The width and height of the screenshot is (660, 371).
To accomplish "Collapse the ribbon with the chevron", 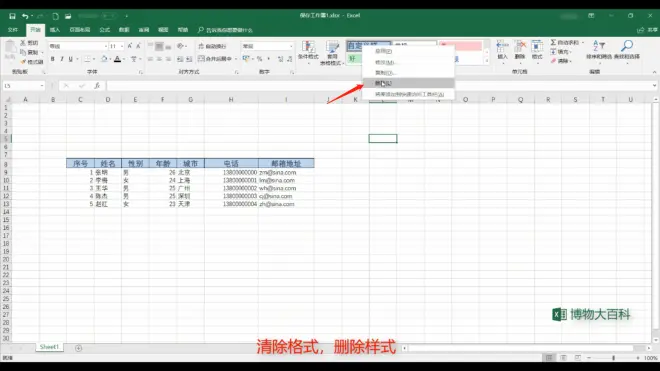I will [x=655, y=72].
